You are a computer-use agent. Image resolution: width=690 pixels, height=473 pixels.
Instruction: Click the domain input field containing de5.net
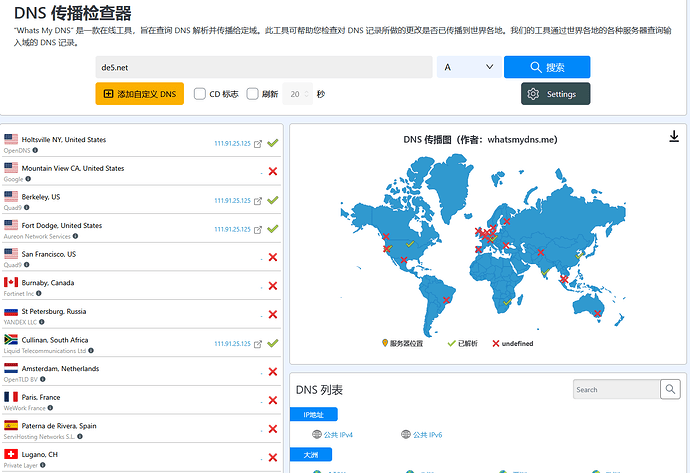coord(264,67)
